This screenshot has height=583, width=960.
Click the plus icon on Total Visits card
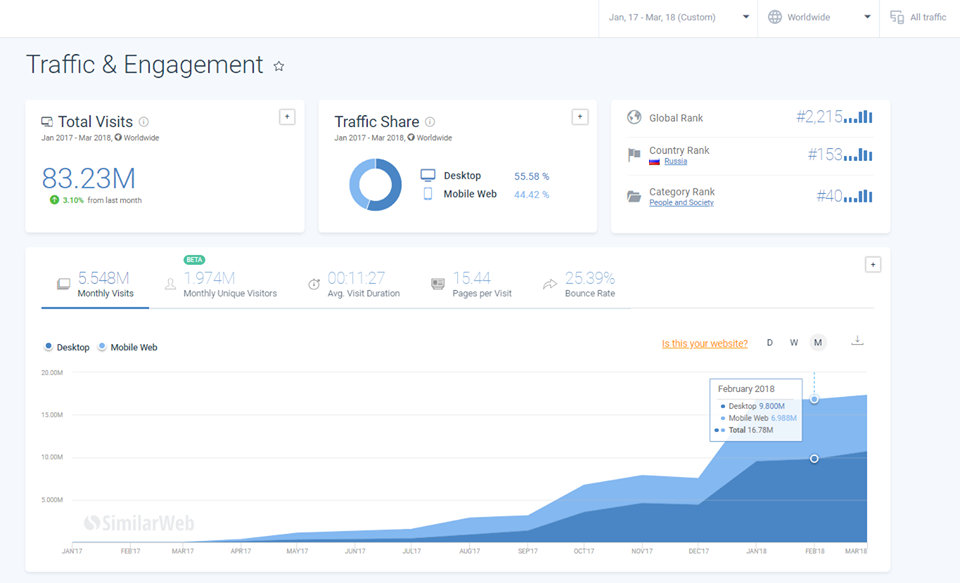click(287, 117)
